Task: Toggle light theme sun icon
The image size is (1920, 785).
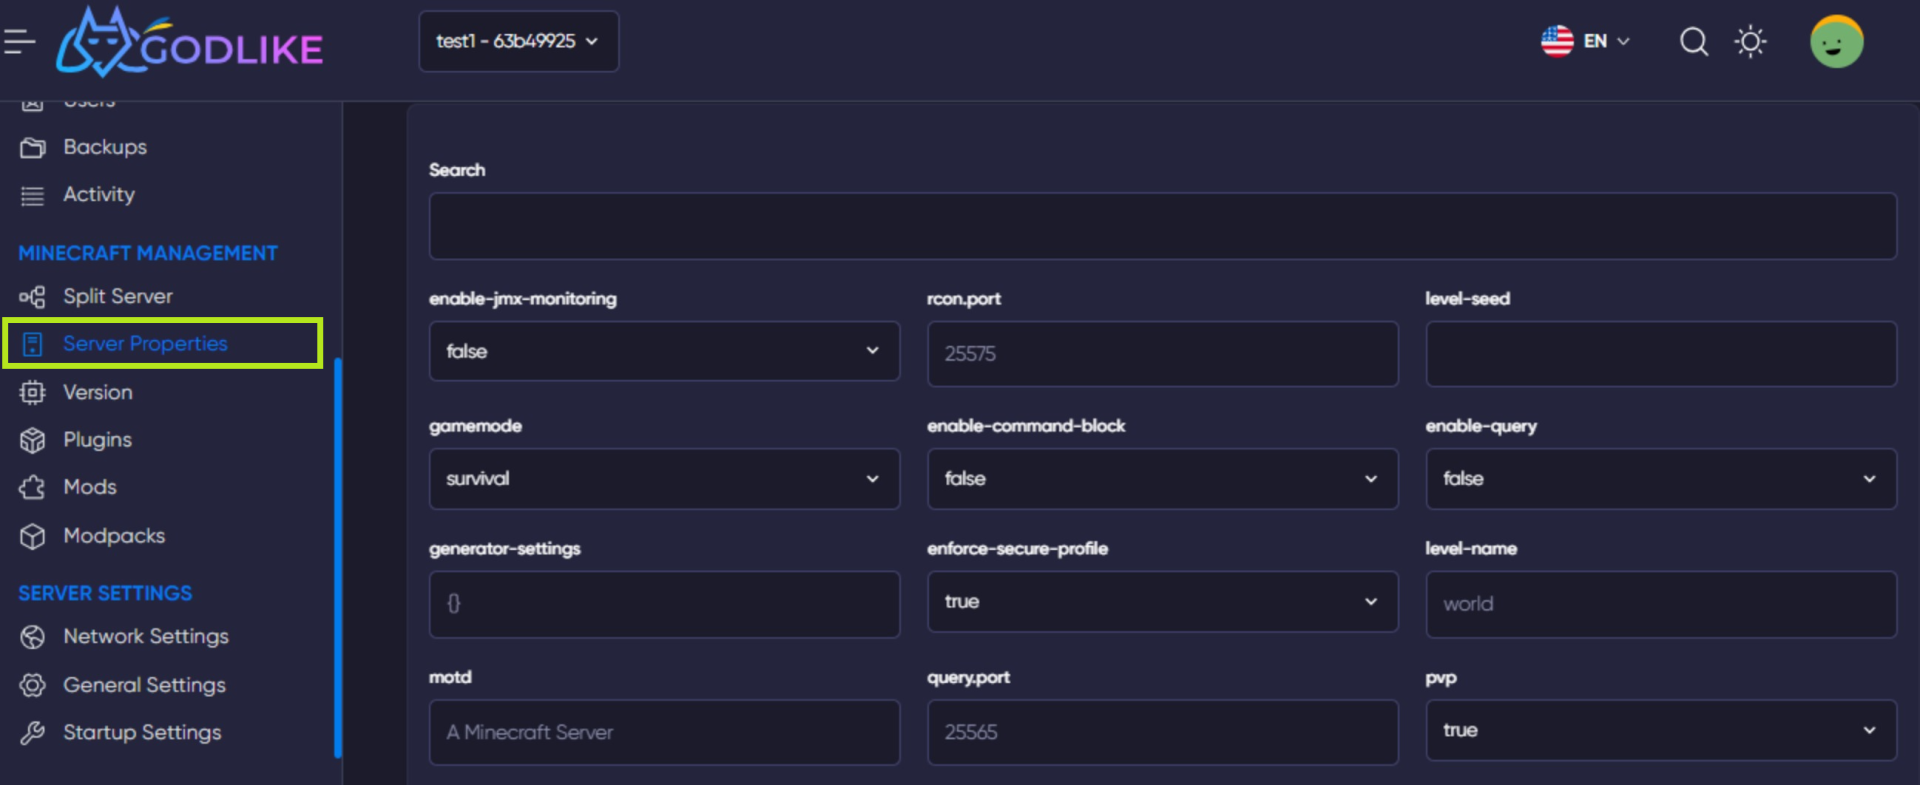Action: click(1750, 42)
